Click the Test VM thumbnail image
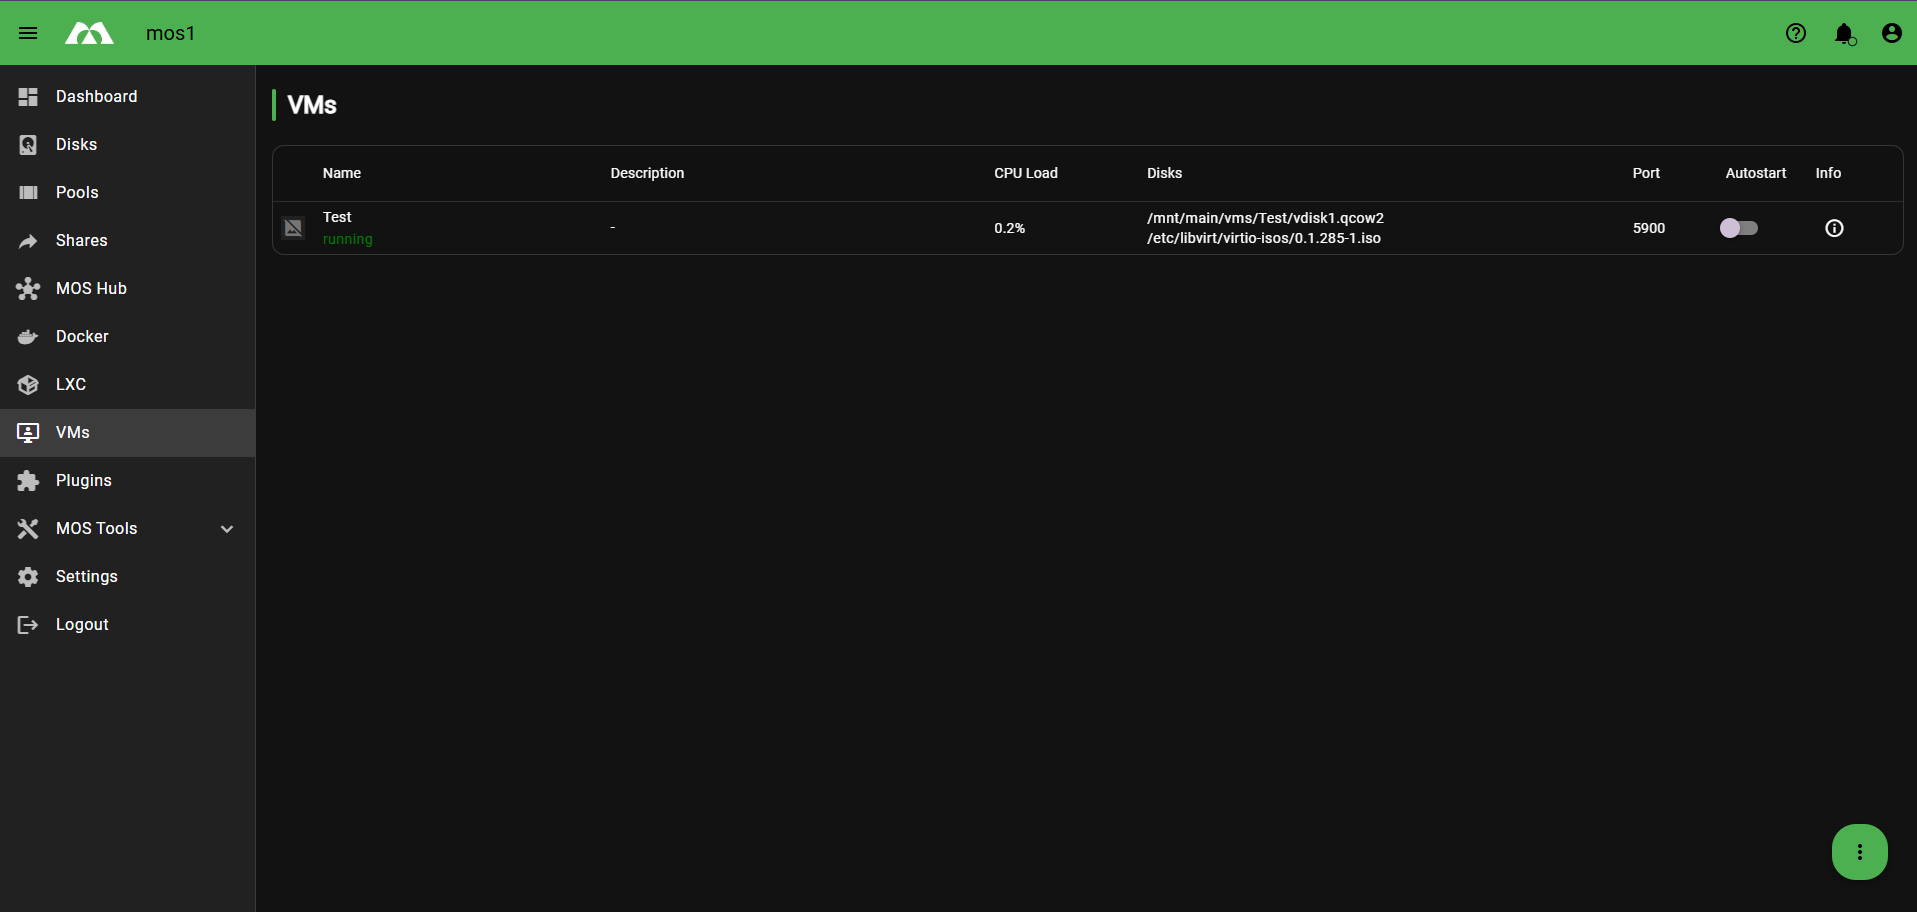 point(293,227)
